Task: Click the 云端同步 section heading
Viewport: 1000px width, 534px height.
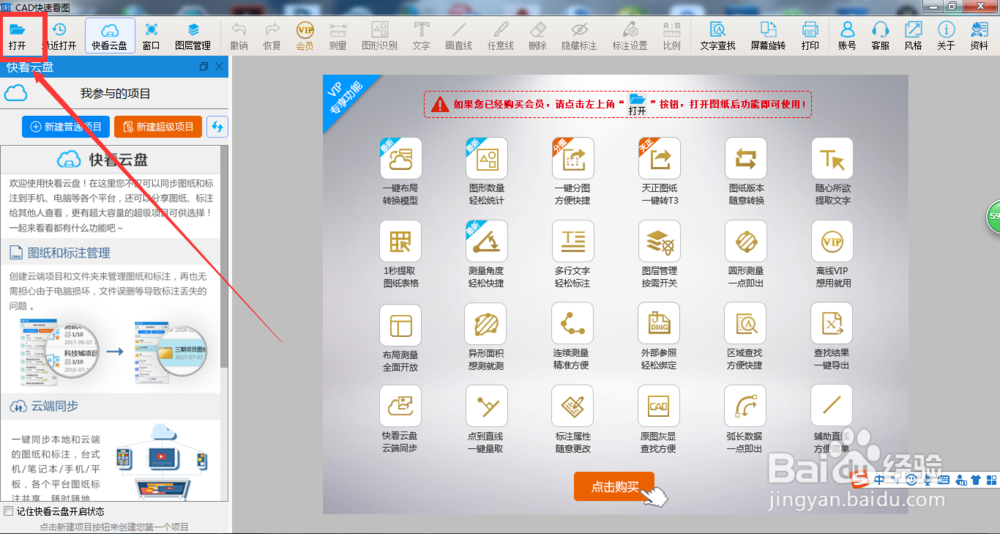Action: click(55, 406)
